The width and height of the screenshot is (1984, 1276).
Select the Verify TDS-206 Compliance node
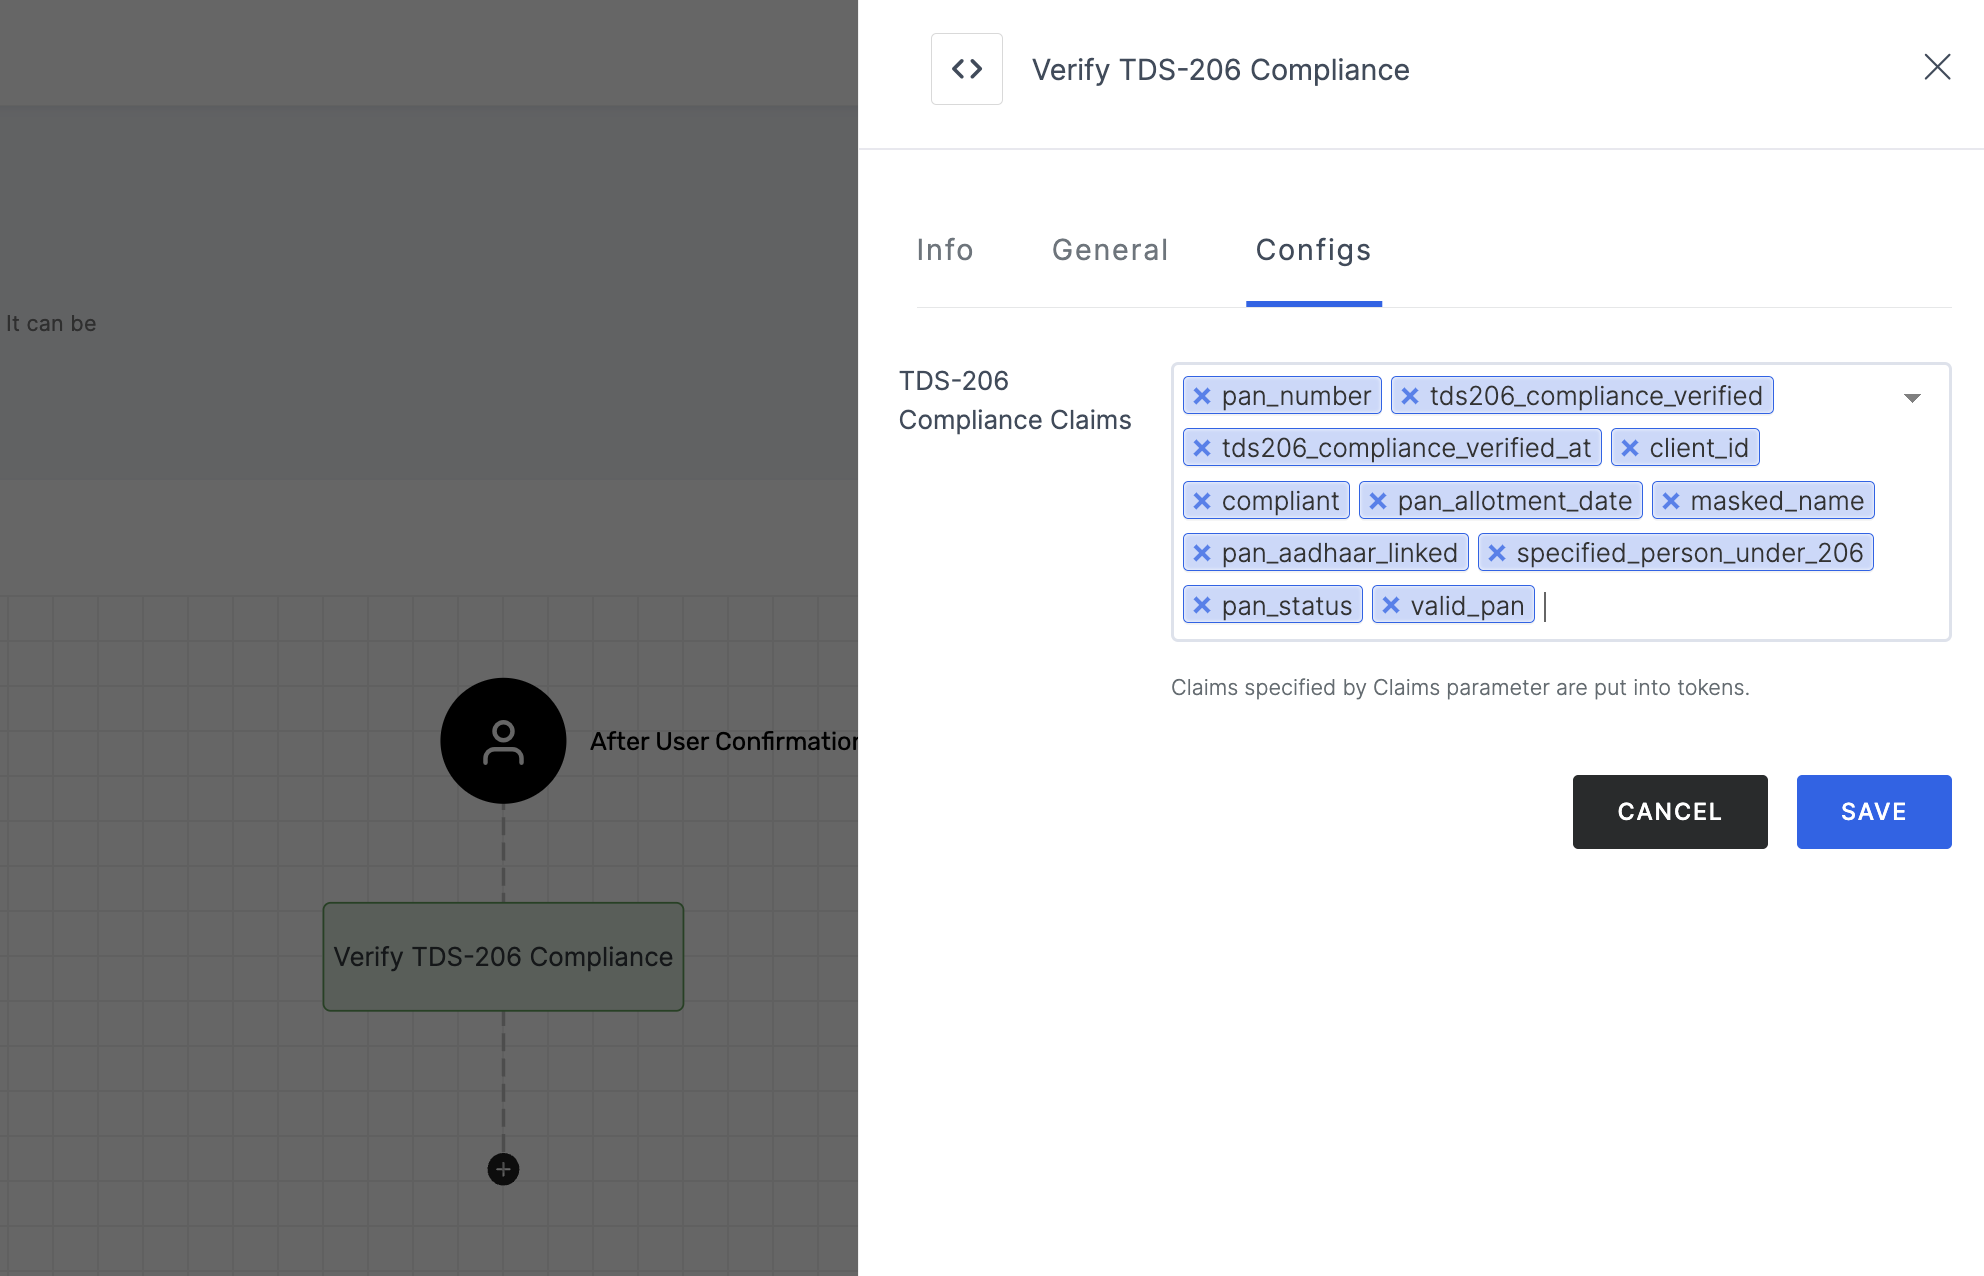502,955
